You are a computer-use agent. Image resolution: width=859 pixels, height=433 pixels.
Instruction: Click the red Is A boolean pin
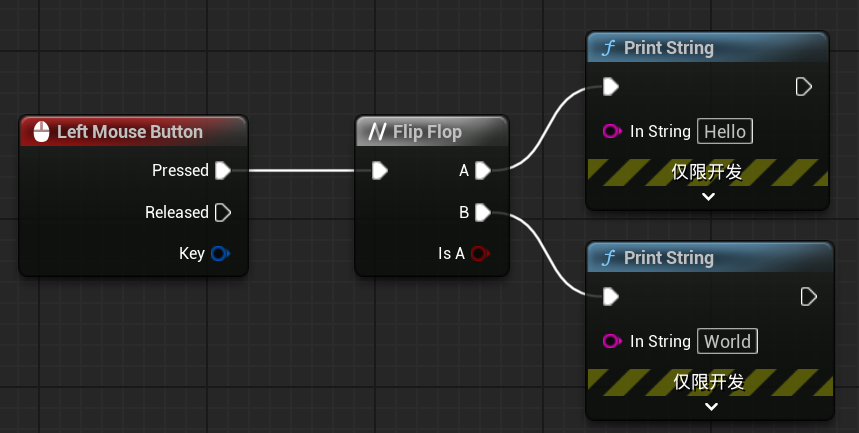(480, 254)
